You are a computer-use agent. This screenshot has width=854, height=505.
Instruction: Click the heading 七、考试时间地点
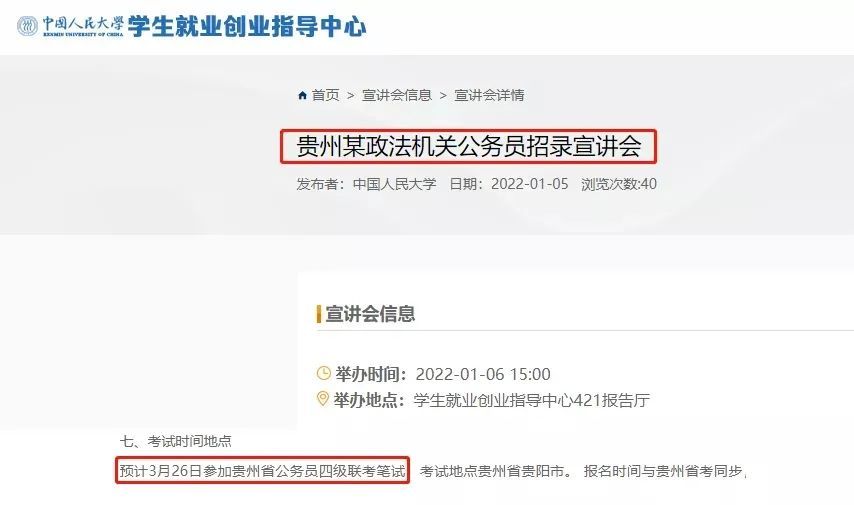[175, 441]
